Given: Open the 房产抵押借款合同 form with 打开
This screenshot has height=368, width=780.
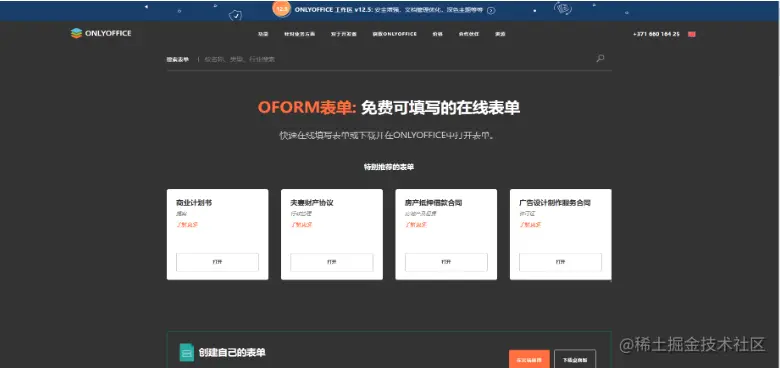Looking at the screenshot, I should click(x=446, y=262).
